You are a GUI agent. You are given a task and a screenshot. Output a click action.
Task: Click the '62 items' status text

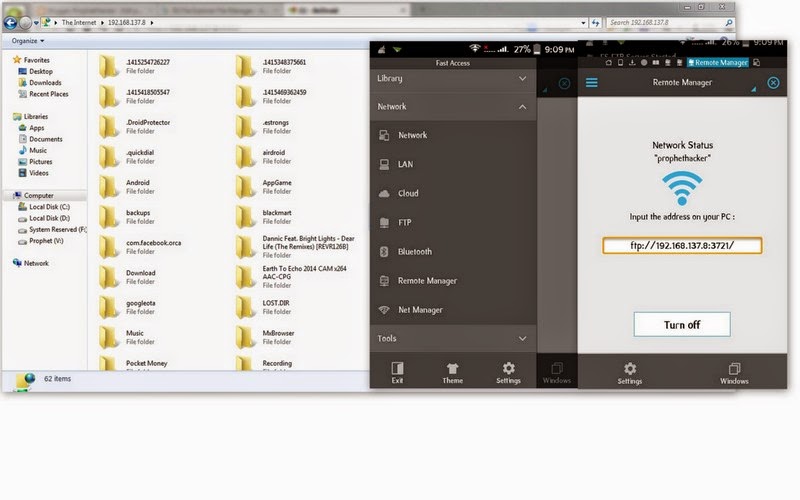click(x=58, y=379)
